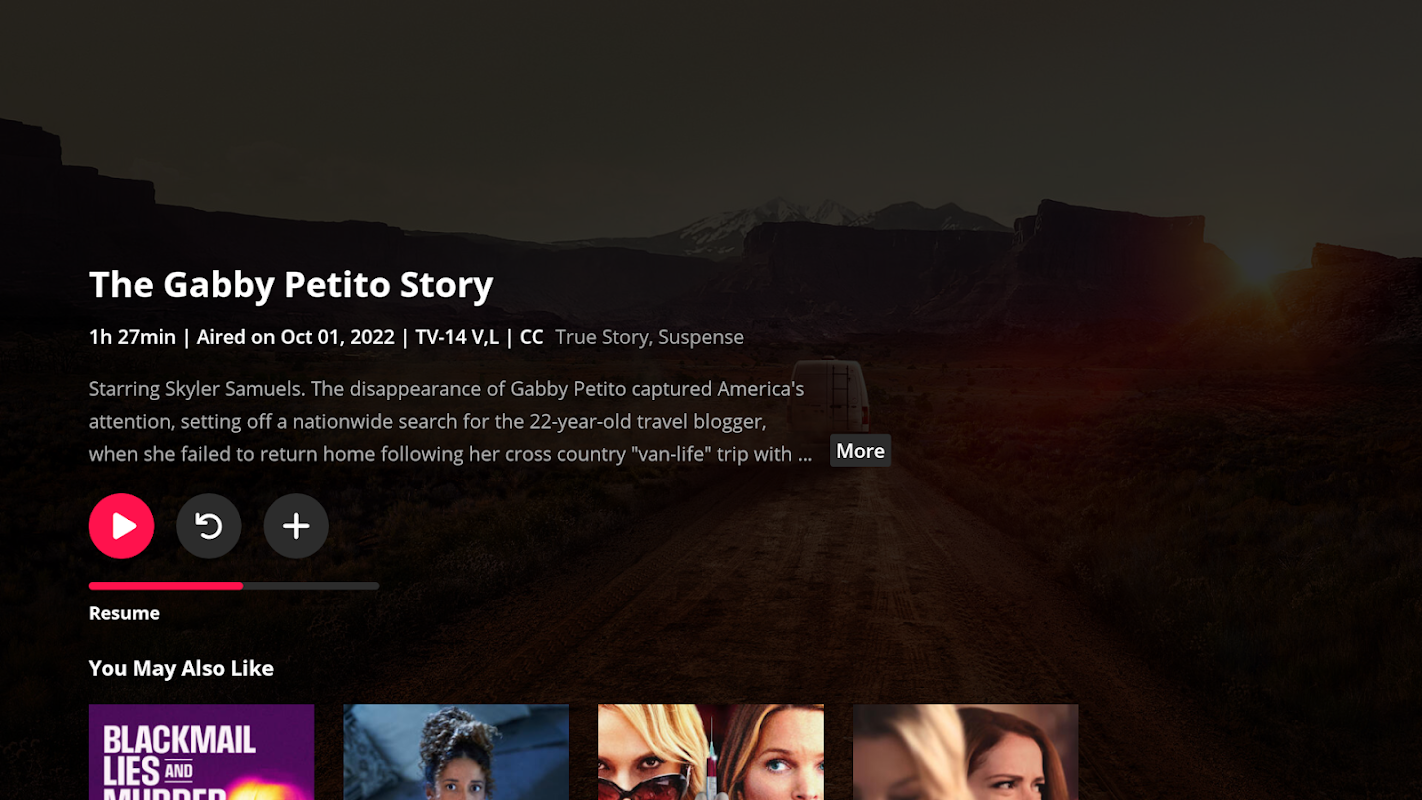Click the 1h 27min runtime text

coord(132,337)
